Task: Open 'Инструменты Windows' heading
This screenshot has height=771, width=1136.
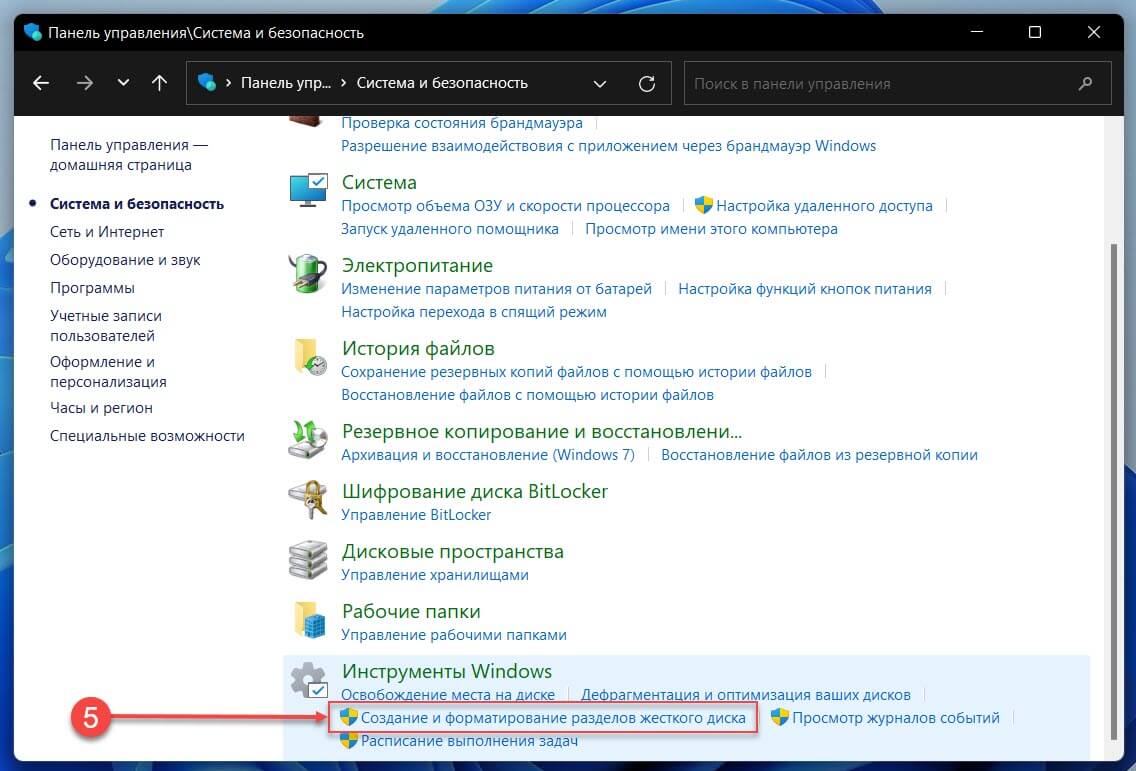Action: 447,671
